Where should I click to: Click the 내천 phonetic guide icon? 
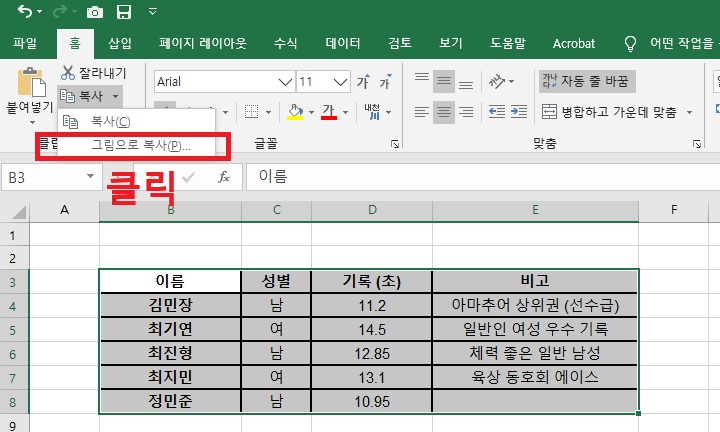372,112
